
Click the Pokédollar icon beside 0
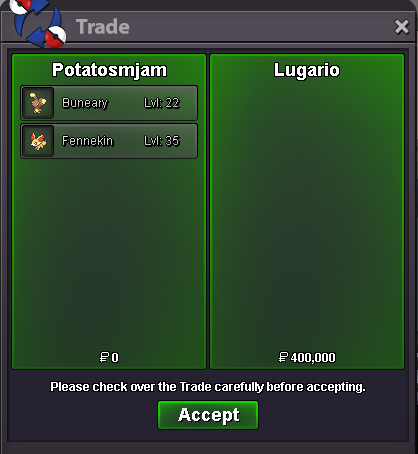(x=104, y=357)
